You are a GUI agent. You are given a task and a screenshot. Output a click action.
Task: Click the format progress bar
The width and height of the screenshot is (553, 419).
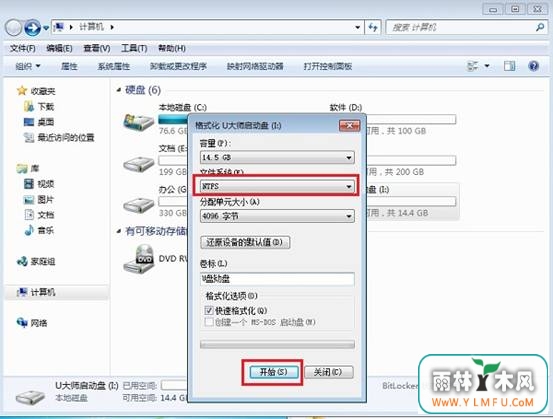pos(277,345)
